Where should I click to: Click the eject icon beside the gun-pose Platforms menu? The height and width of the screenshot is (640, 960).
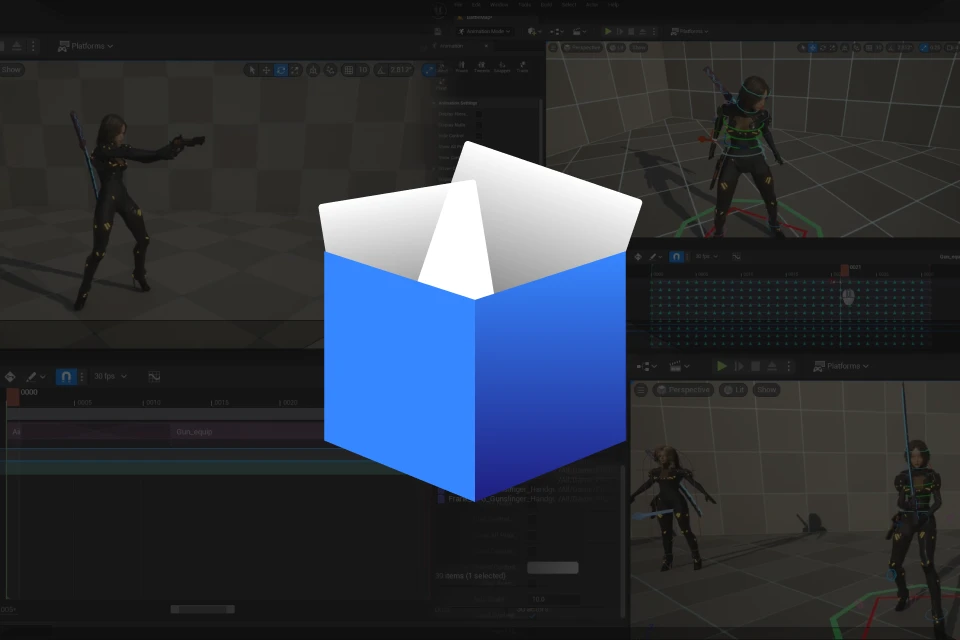[17, 46]
